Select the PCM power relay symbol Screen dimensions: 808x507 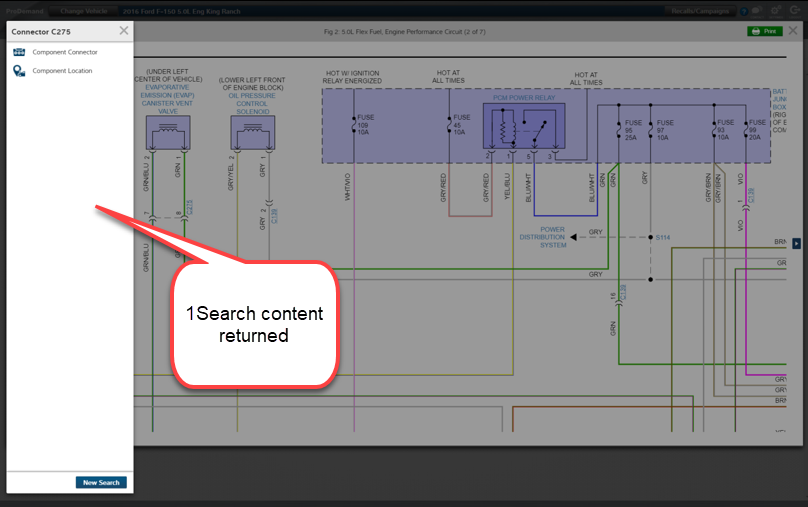point(523,128)
